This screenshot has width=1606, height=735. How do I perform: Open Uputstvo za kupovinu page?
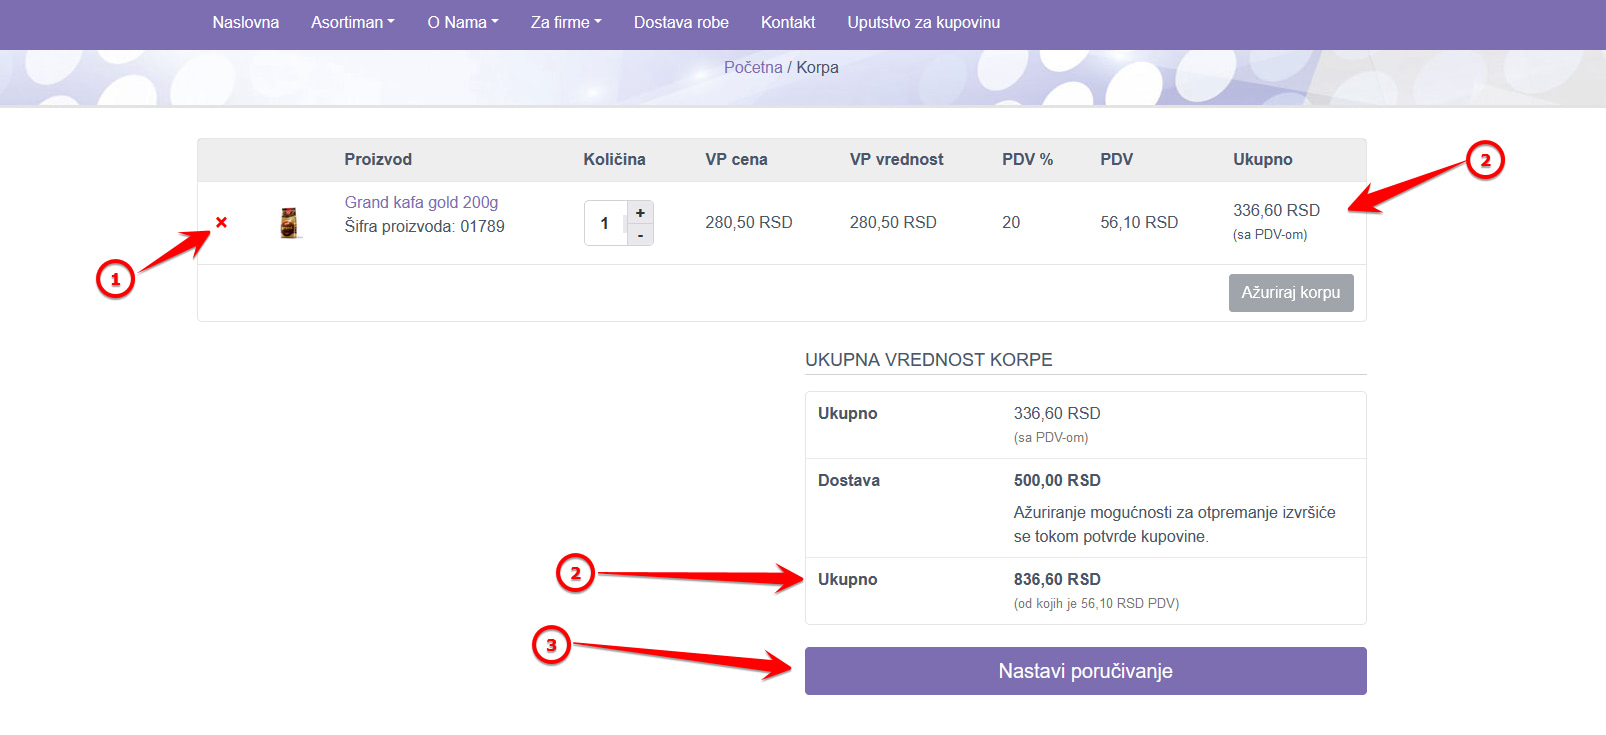coord(923,22)
